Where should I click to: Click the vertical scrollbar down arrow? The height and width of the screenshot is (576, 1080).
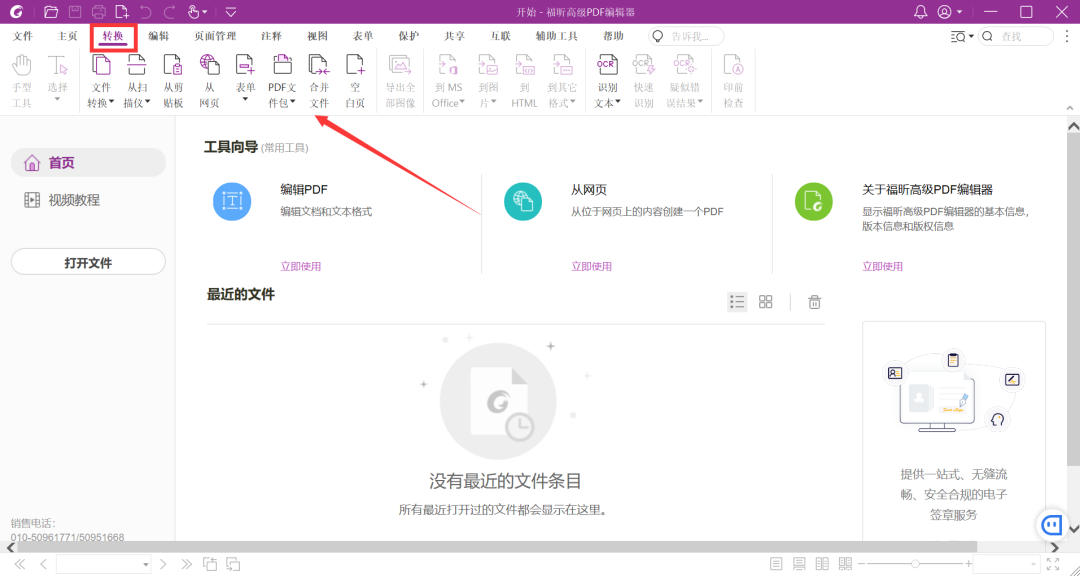click(1073, 529)
